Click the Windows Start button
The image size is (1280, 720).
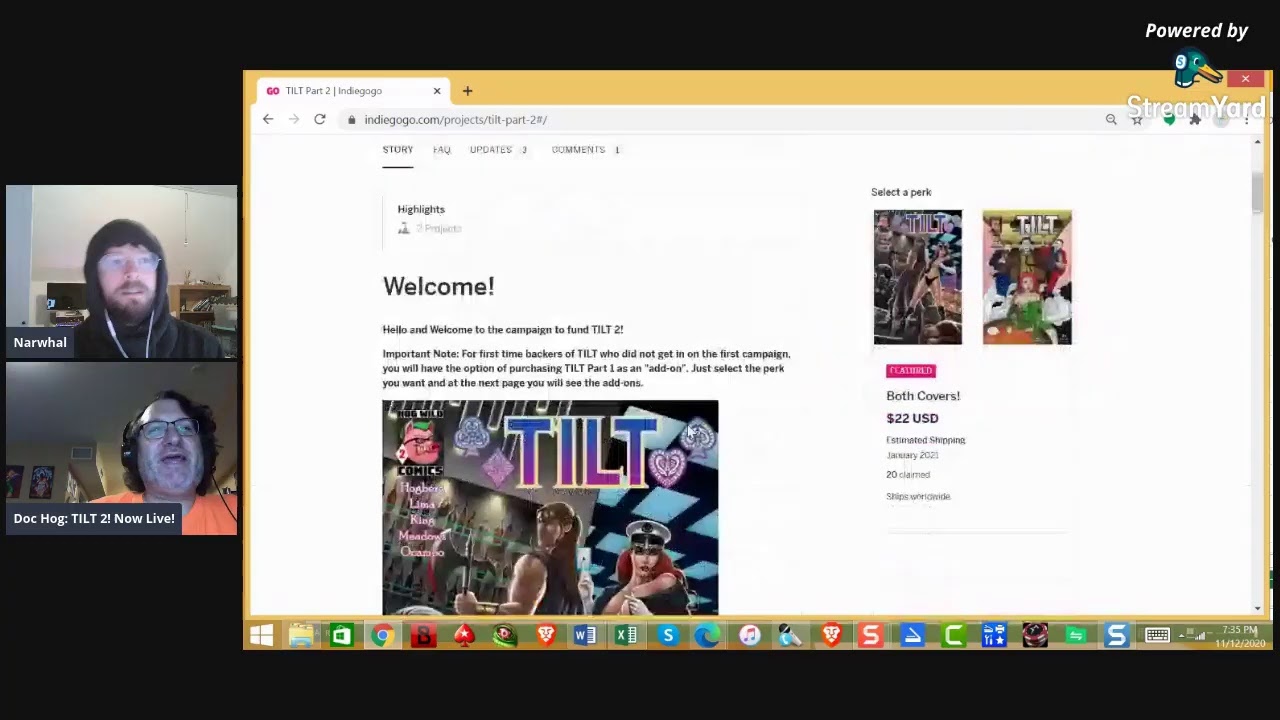coord(262,636)
